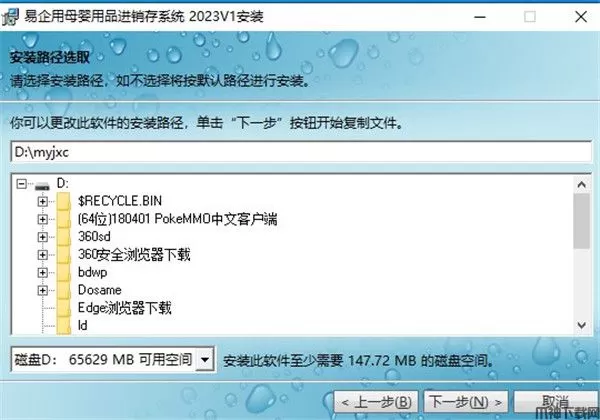
Task: Collapse the D: drive tree node
Action: (x=21, y=184)
